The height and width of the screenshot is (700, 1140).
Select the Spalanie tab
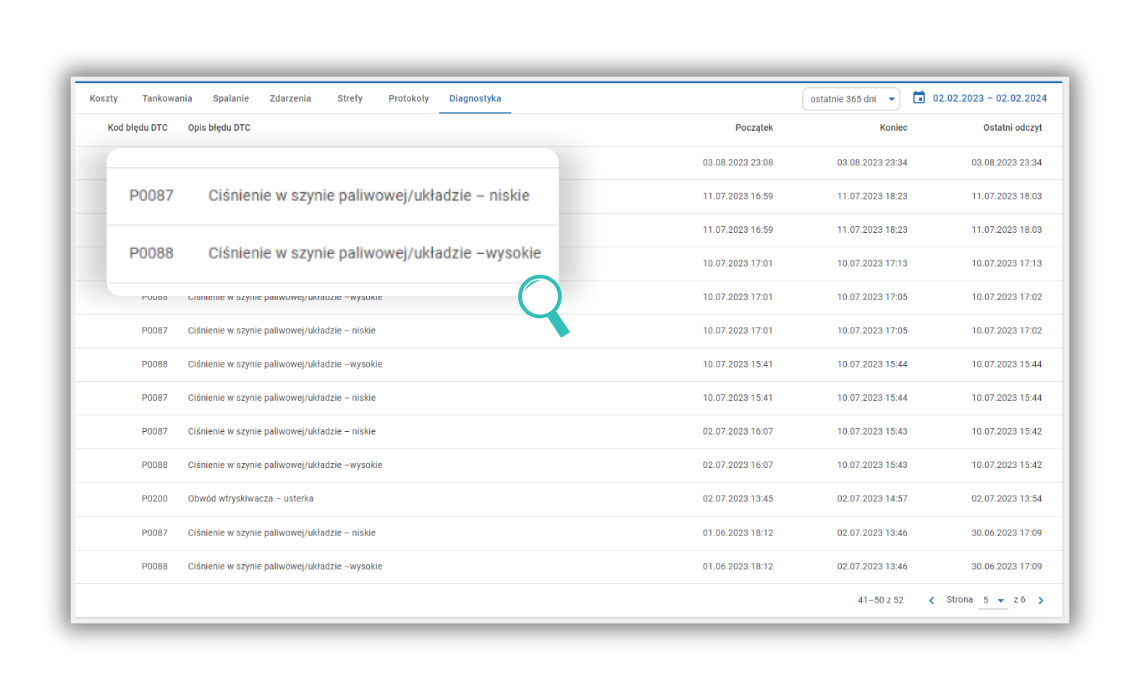pyautogui.click(x=230, y=99)
